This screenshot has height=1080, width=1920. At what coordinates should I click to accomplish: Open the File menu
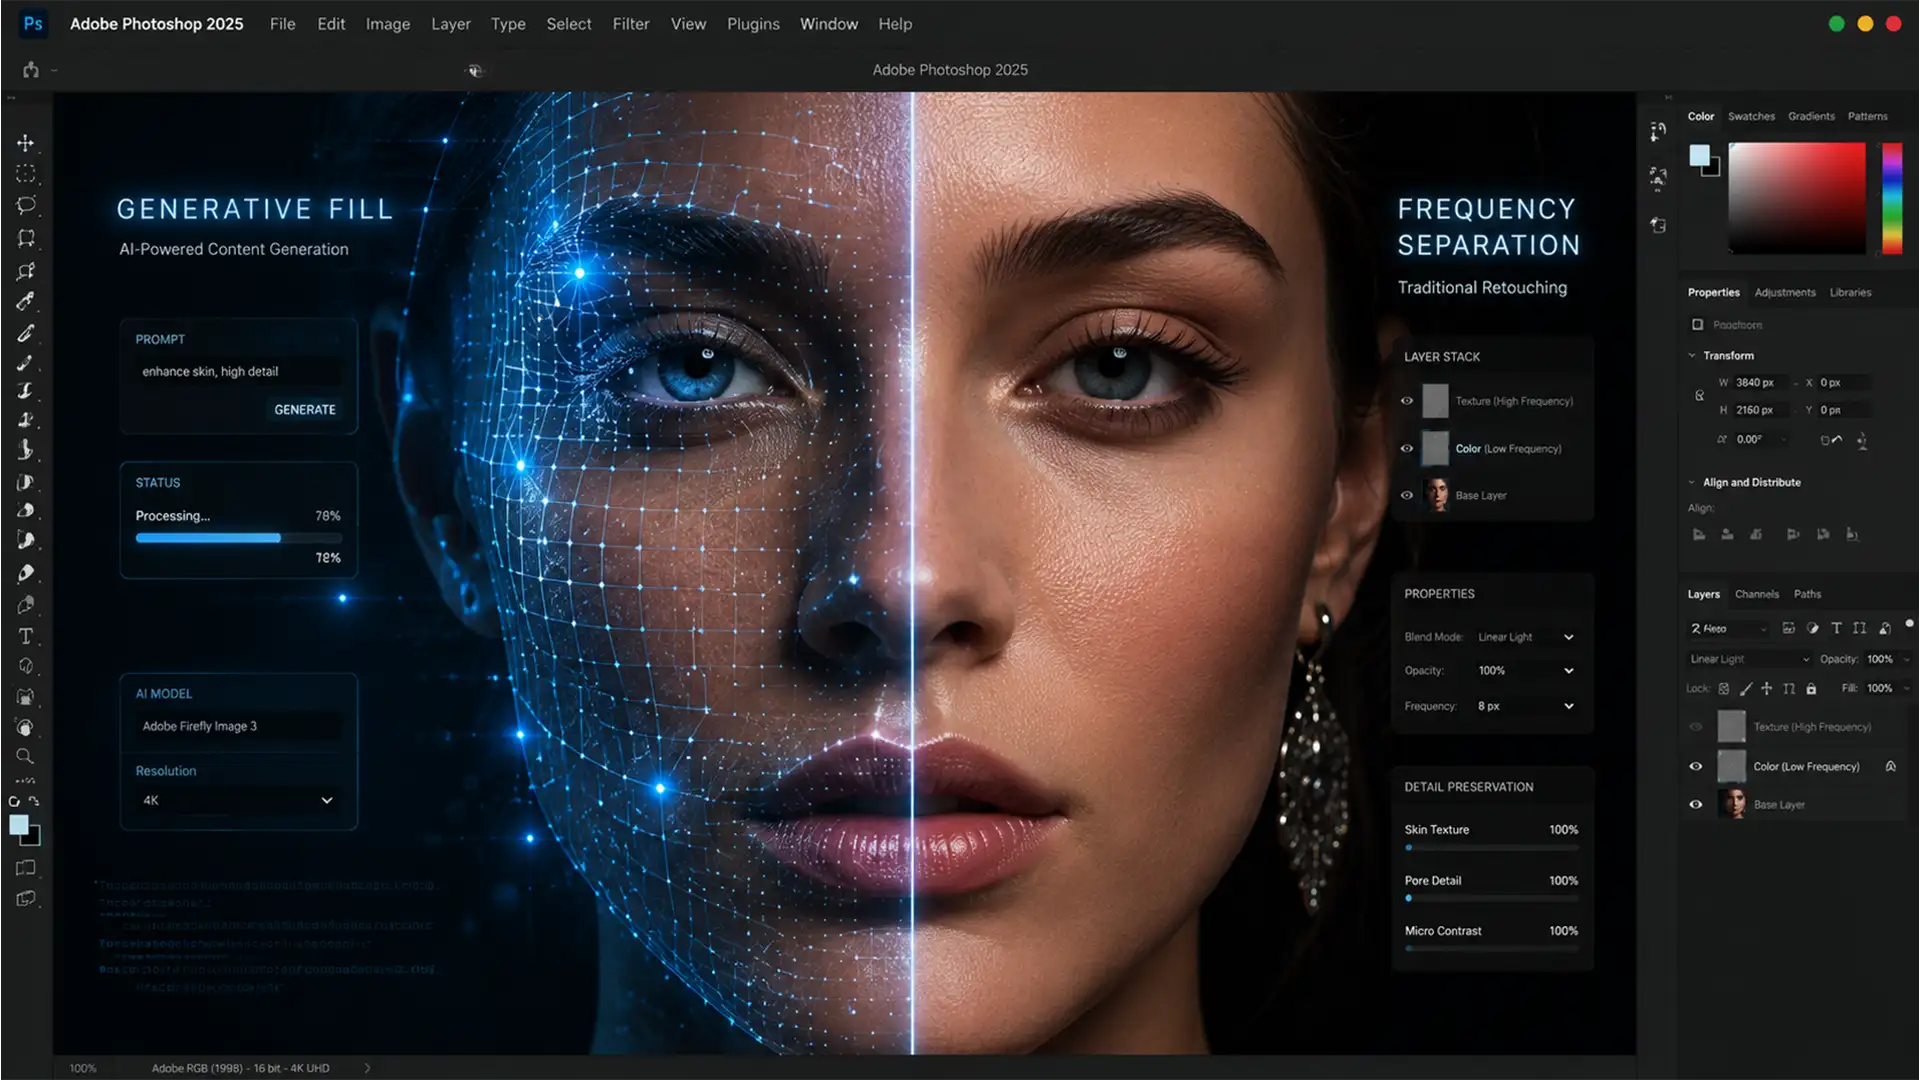point(283,24)
